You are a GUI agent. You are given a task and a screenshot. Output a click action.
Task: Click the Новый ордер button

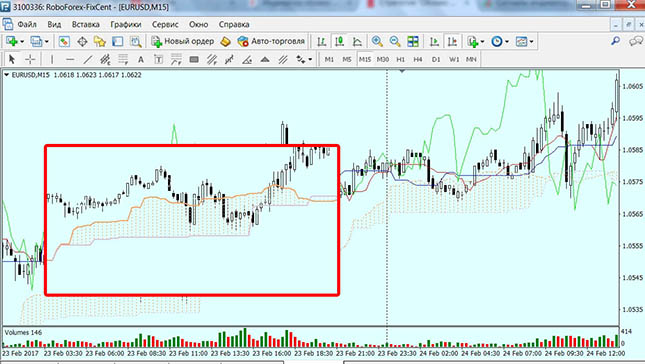[183, 42]
